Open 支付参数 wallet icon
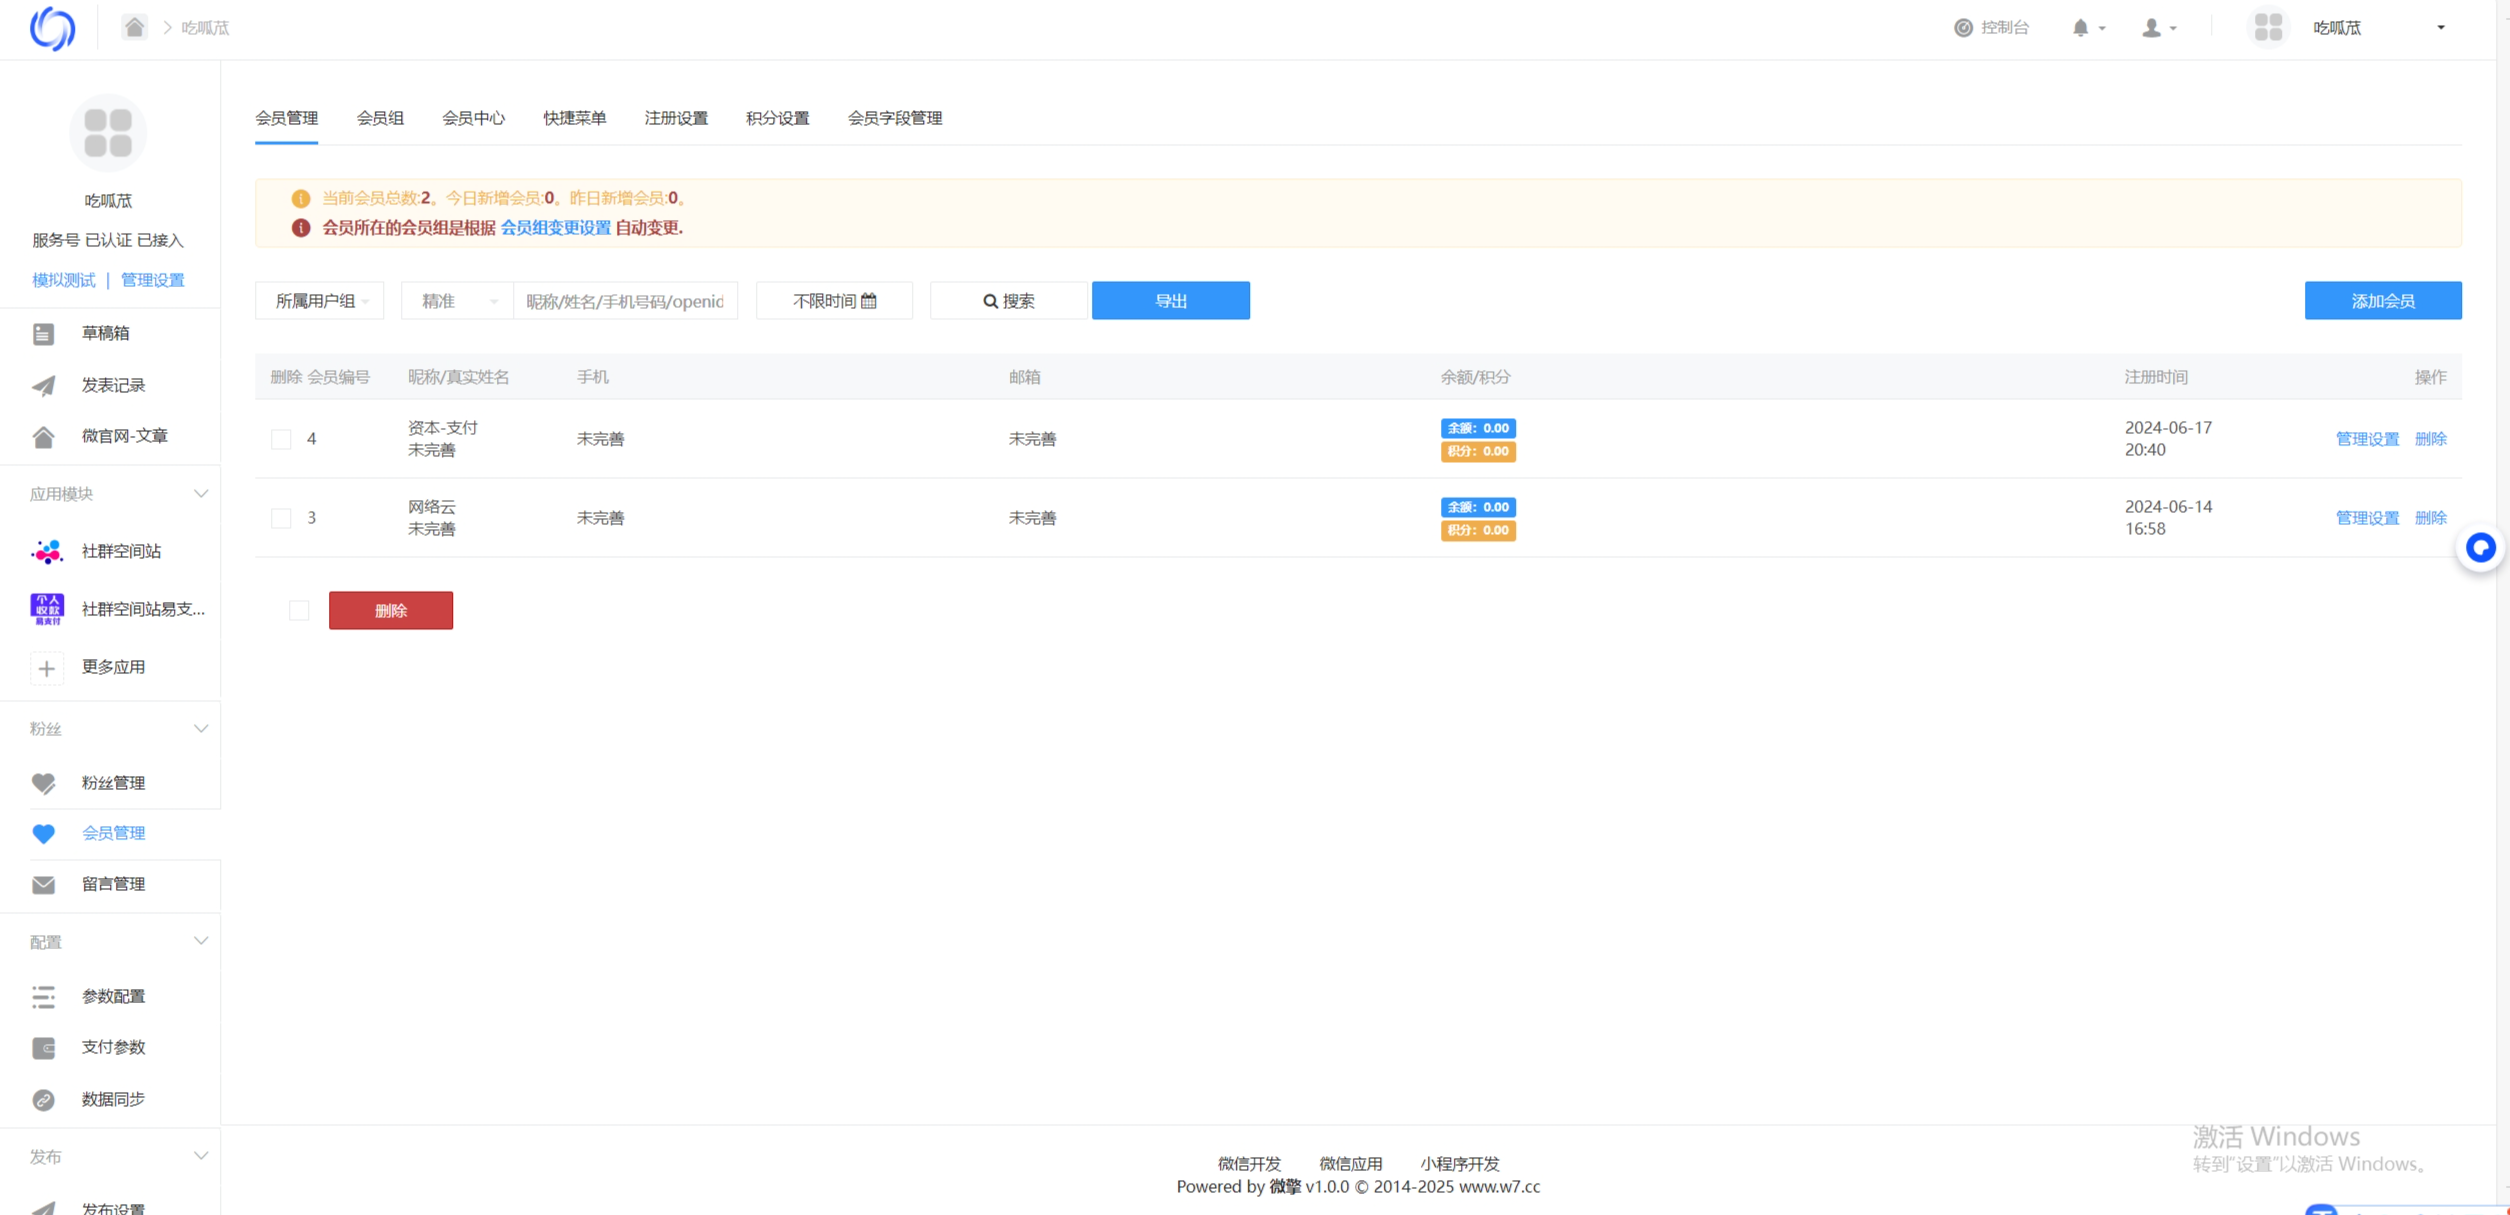 point(43,1047)
